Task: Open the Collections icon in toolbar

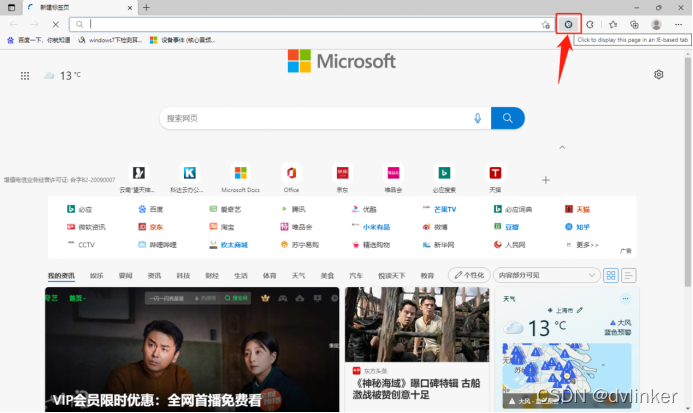Action: (x=634, y=24)
